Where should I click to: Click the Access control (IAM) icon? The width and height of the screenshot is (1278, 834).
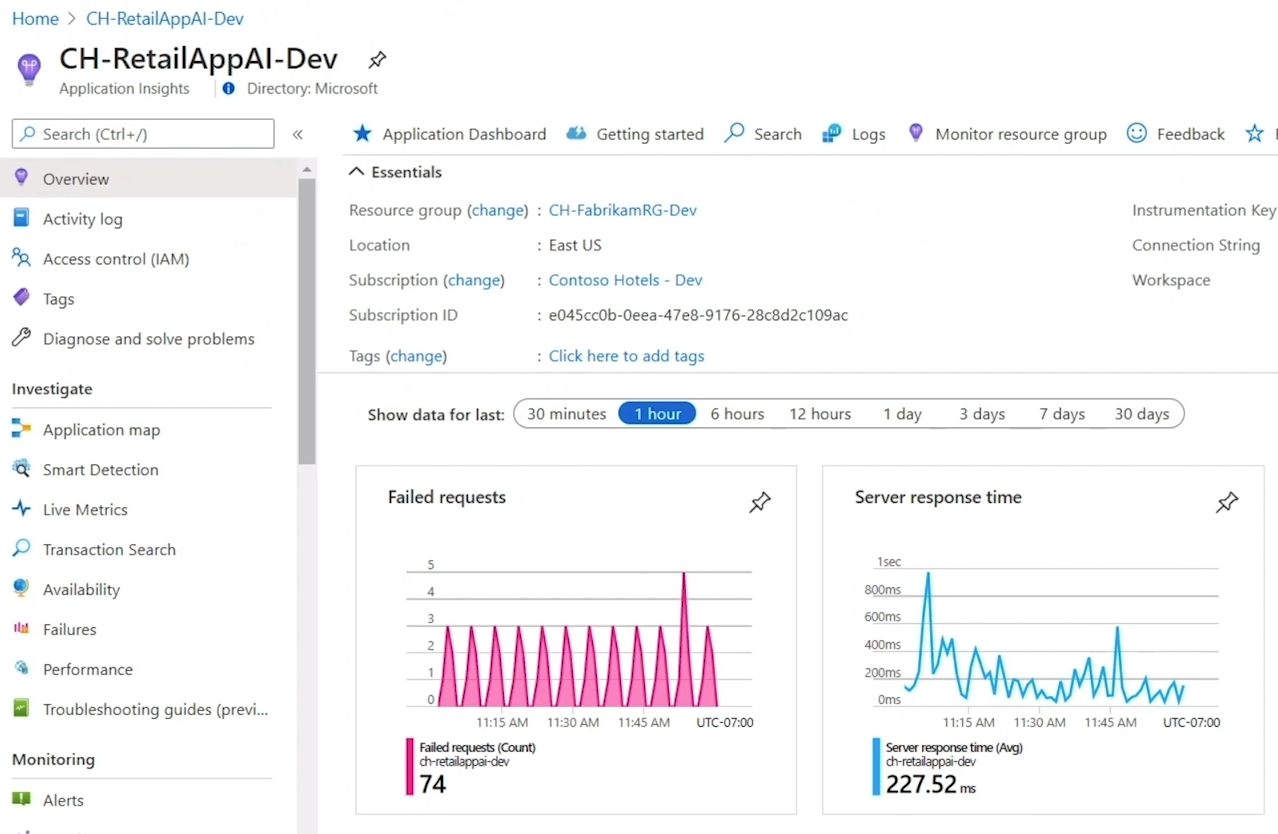(21, 258)
